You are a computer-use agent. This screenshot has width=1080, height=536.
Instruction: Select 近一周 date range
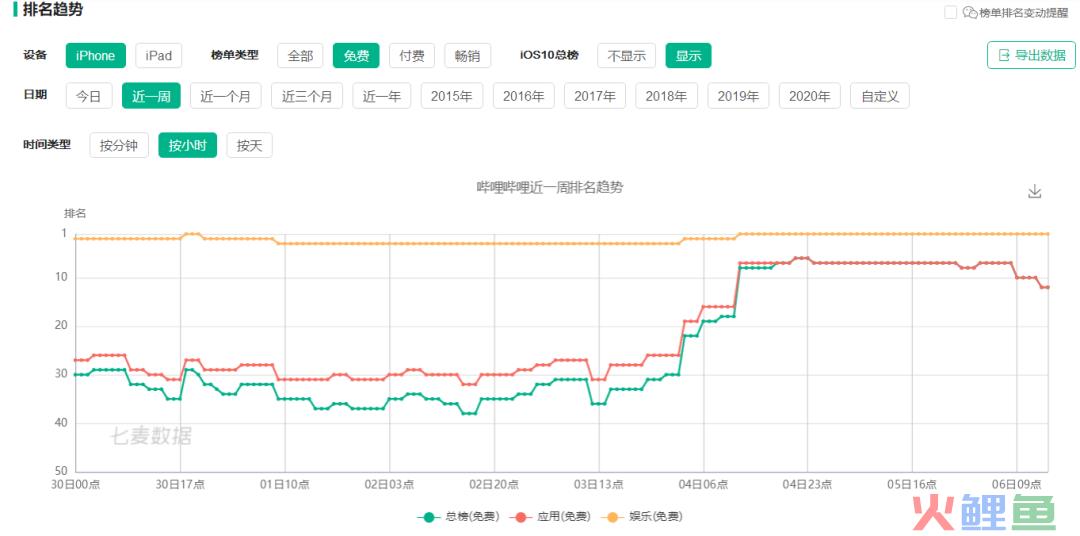[x=152, y=96]
